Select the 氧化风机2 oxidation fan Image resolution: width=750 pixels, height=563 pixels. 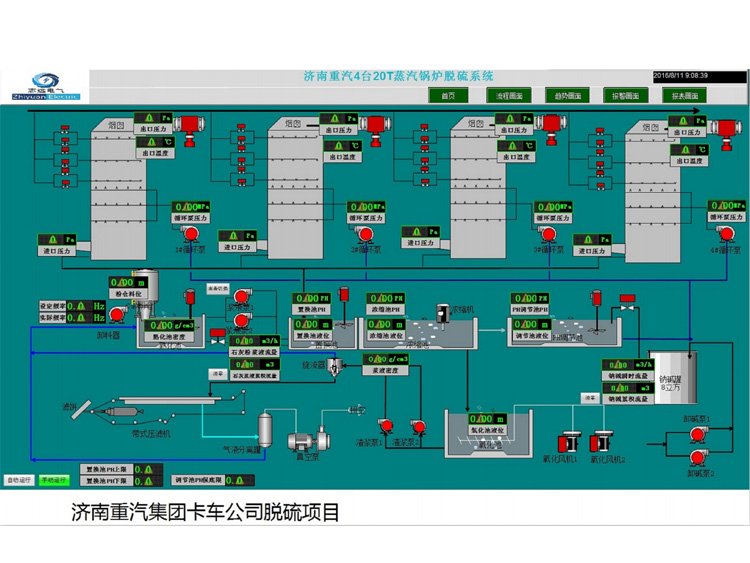(602, 442)
